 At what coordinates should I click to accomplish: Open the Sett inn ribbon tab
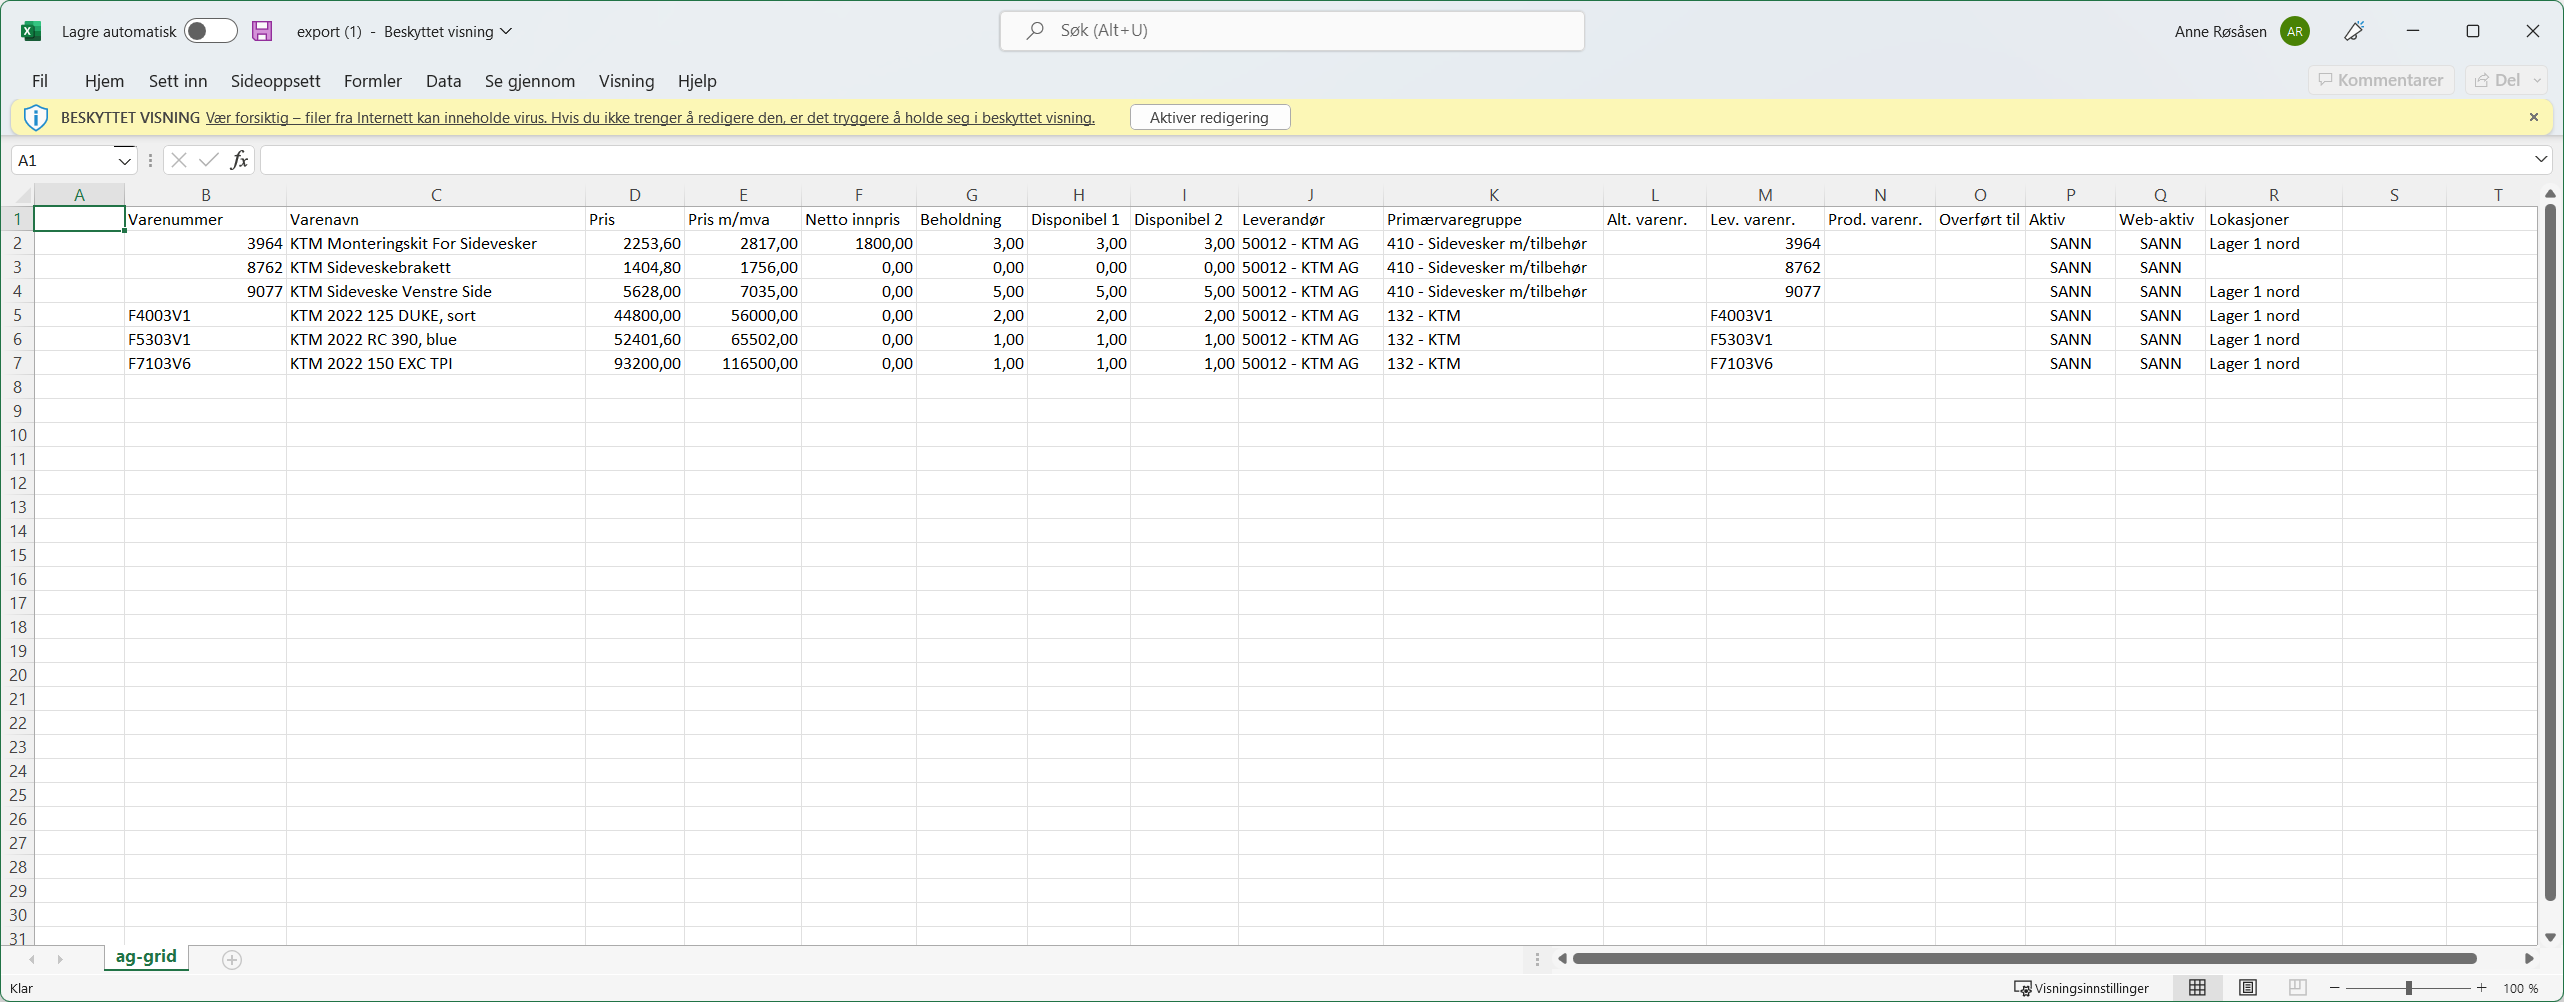(x=178, y=81)
